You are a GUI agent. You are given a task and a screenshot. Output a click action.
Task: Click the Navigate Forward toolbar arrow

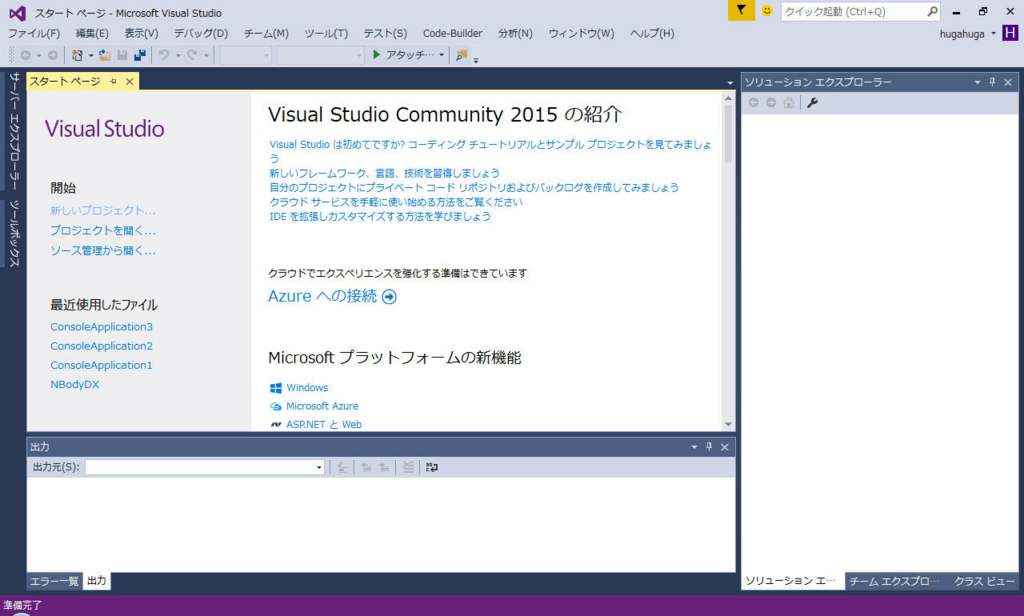pos(53,56)
